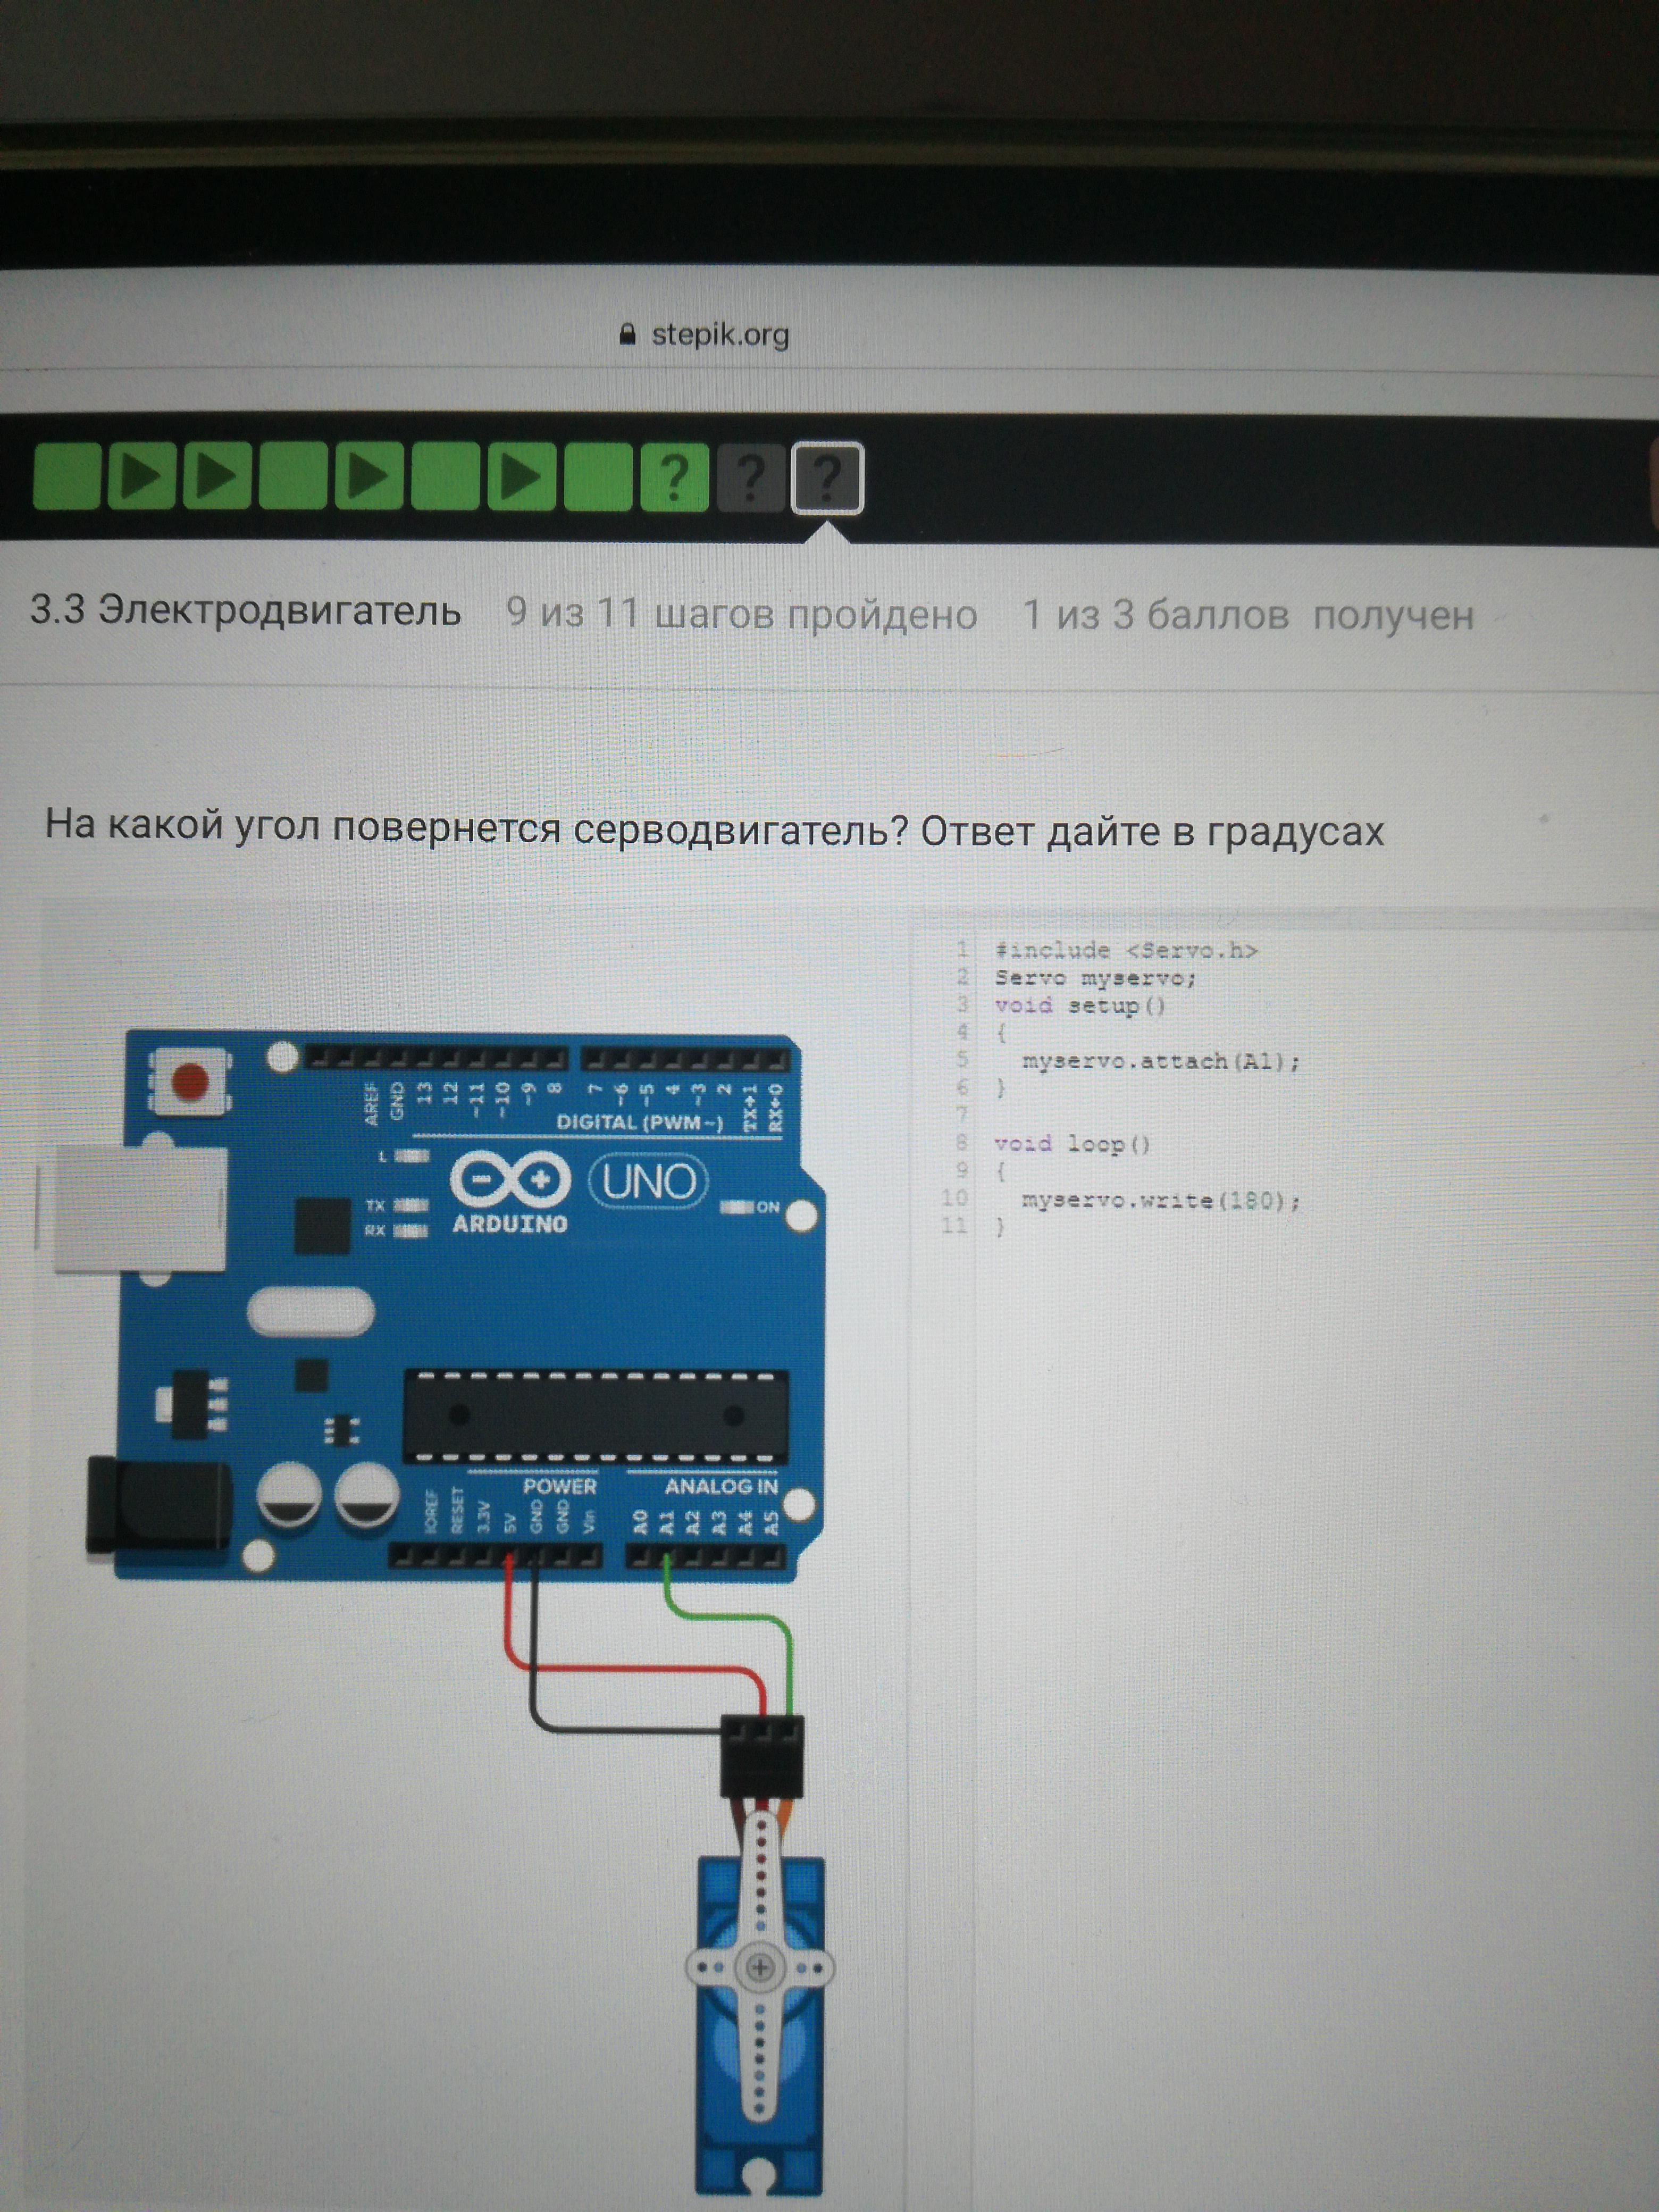Click the padlock icon beside stepik.org
1659x2212 pixels.
(628, 334)
